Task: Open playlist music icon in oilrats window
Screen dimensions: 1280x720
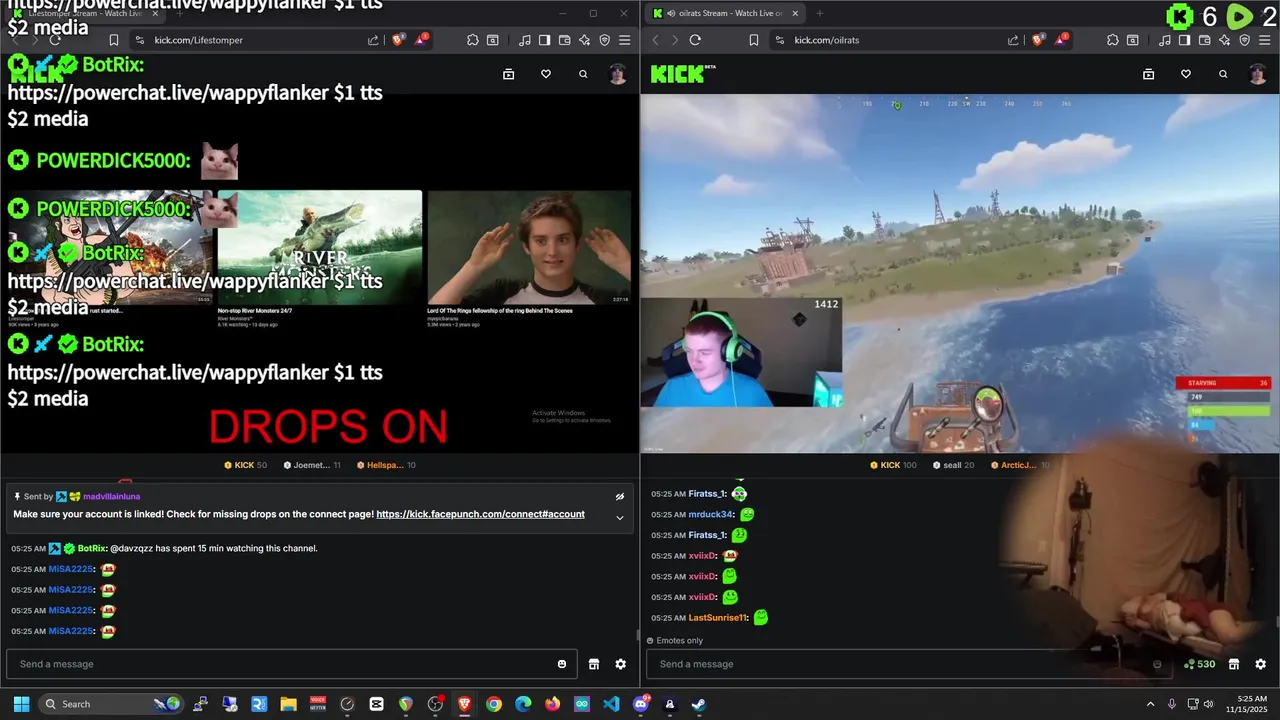Action: click(x=1165, y=40)
